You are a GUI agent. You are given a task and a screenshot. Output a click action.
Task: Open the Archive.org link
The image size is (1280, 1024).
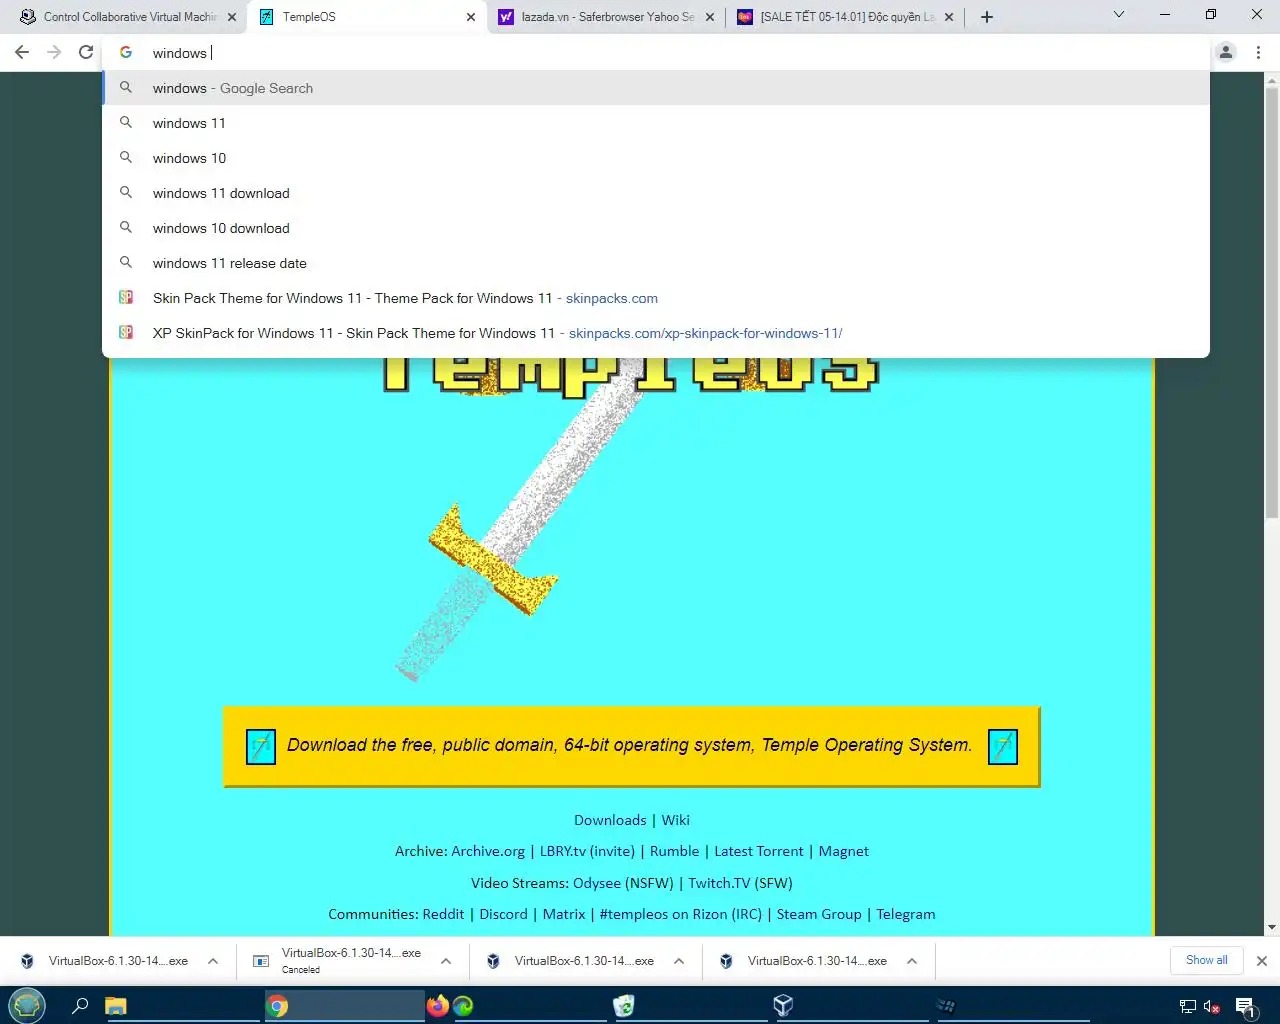click(x=488, y=851)
